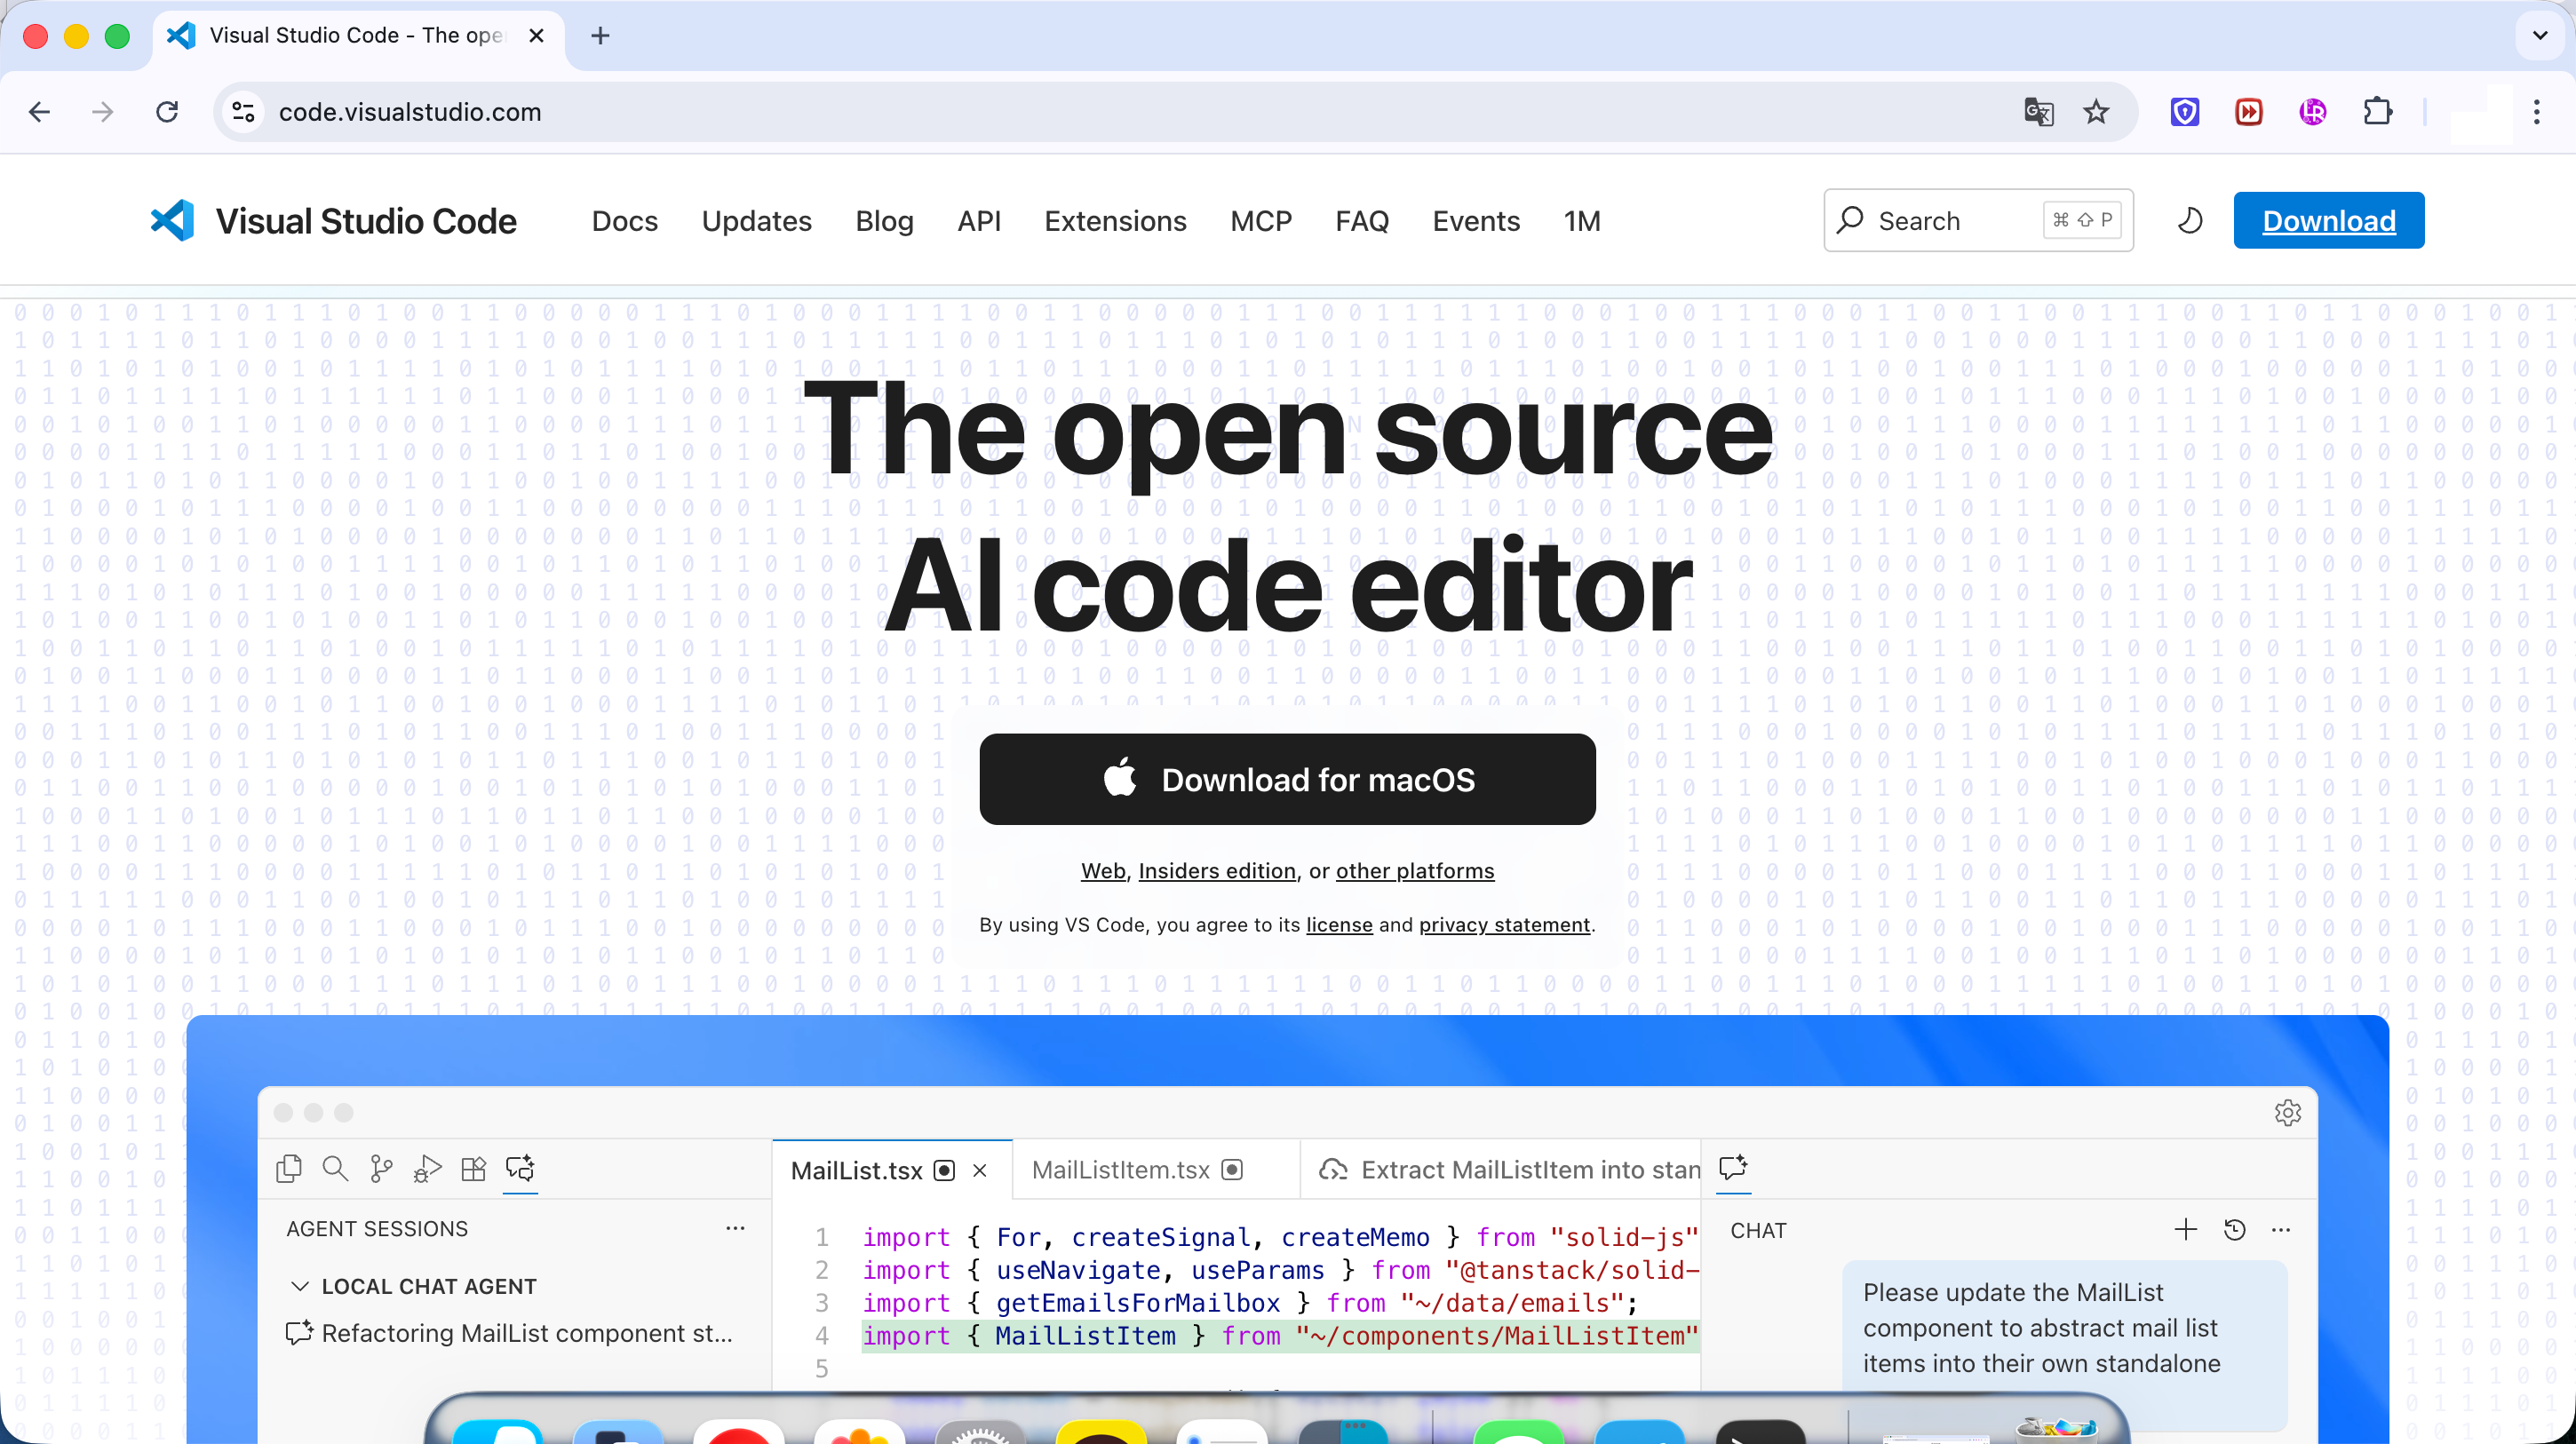
Task: Visit the FAQ page
Action: (1362, 221)
